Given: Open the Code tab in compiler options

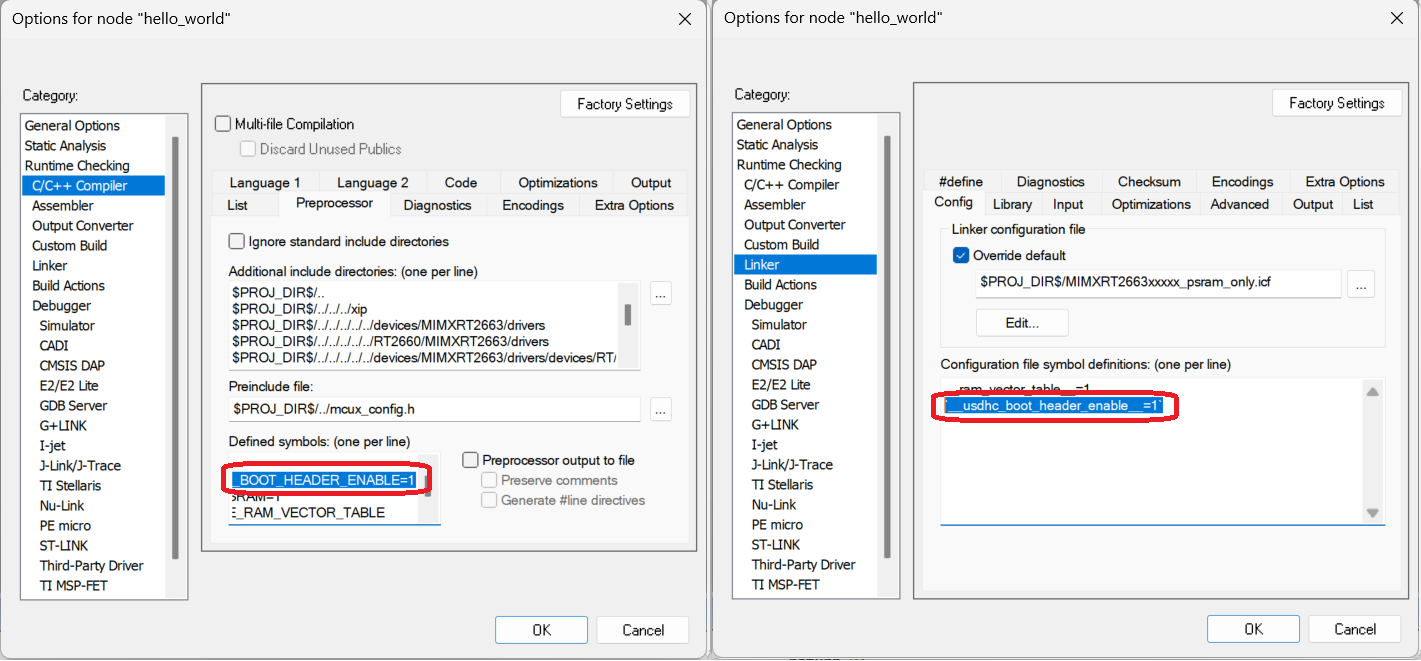Looking at the screenshot, I should pyautogui.click(x=461, y=182).
